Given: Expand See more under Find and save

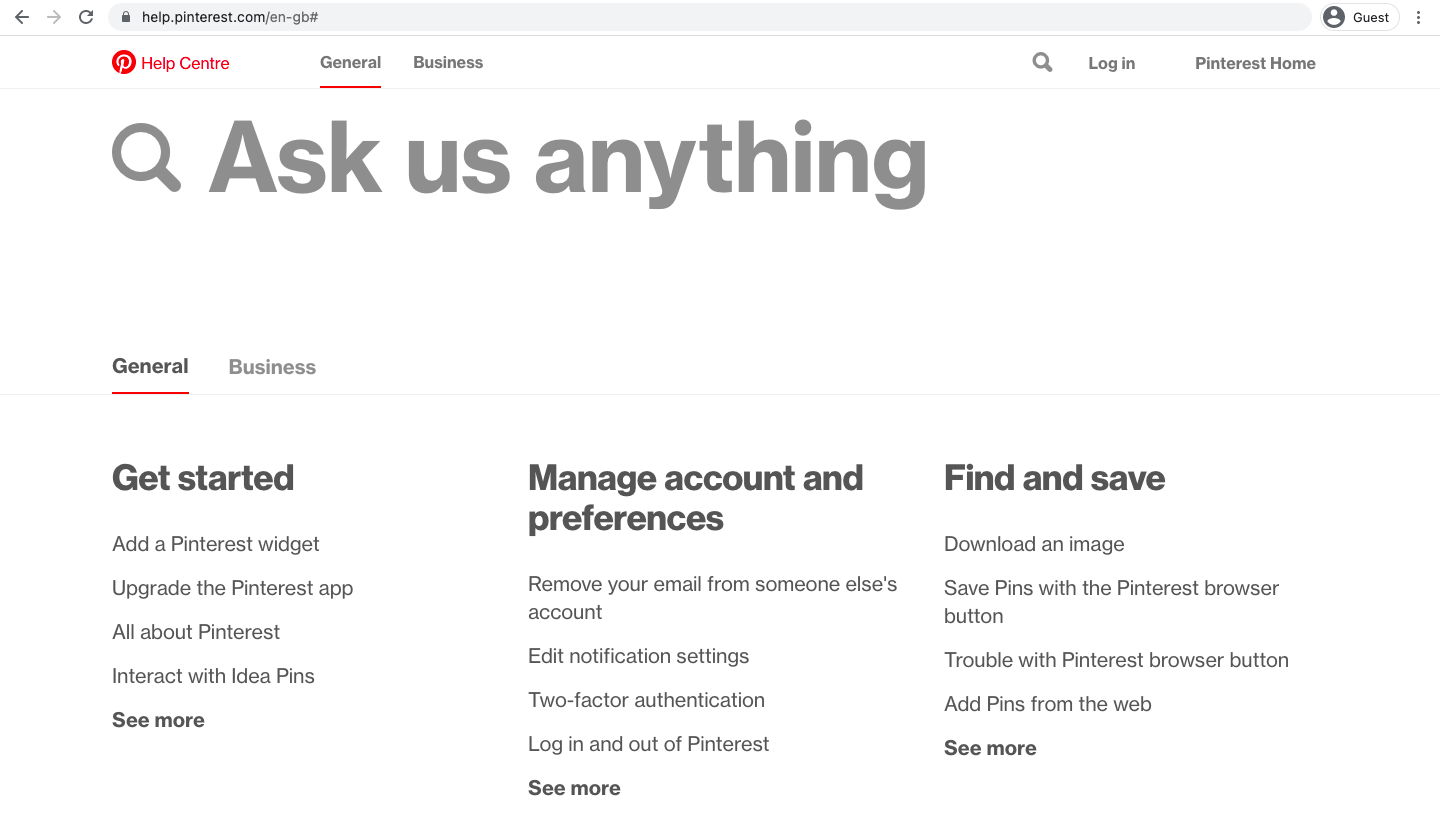Looking at the screenshot, I should 990,747.
